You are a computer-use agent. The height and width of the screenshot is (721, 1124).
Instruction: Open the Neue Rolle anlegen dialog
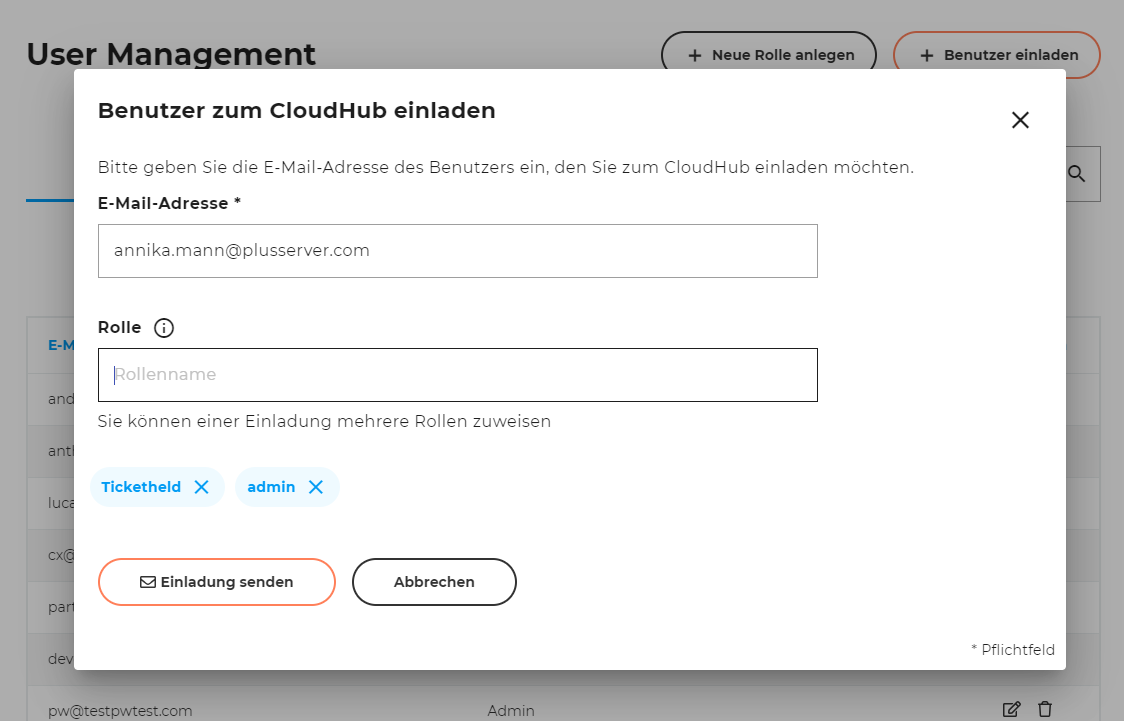[769, 55]
